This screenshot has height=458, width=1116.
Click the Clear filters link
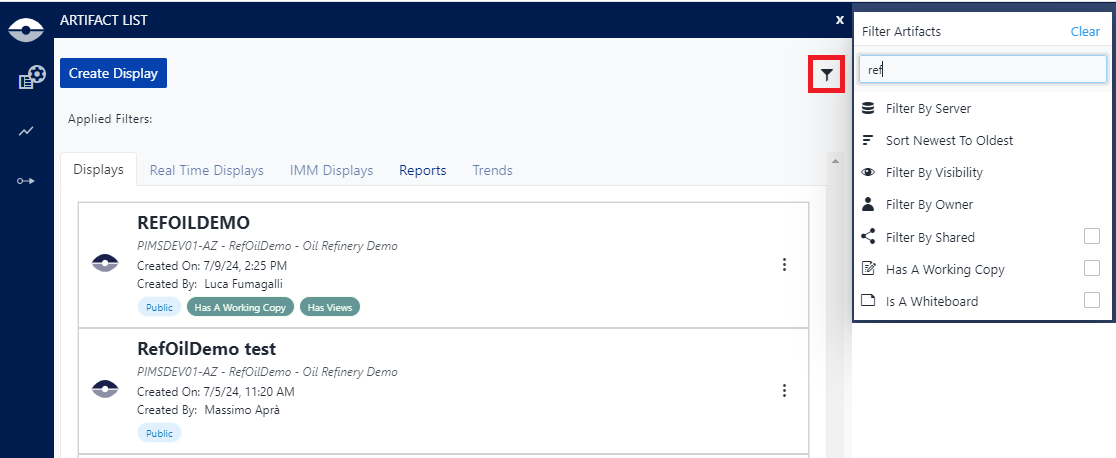point(1085,31)
